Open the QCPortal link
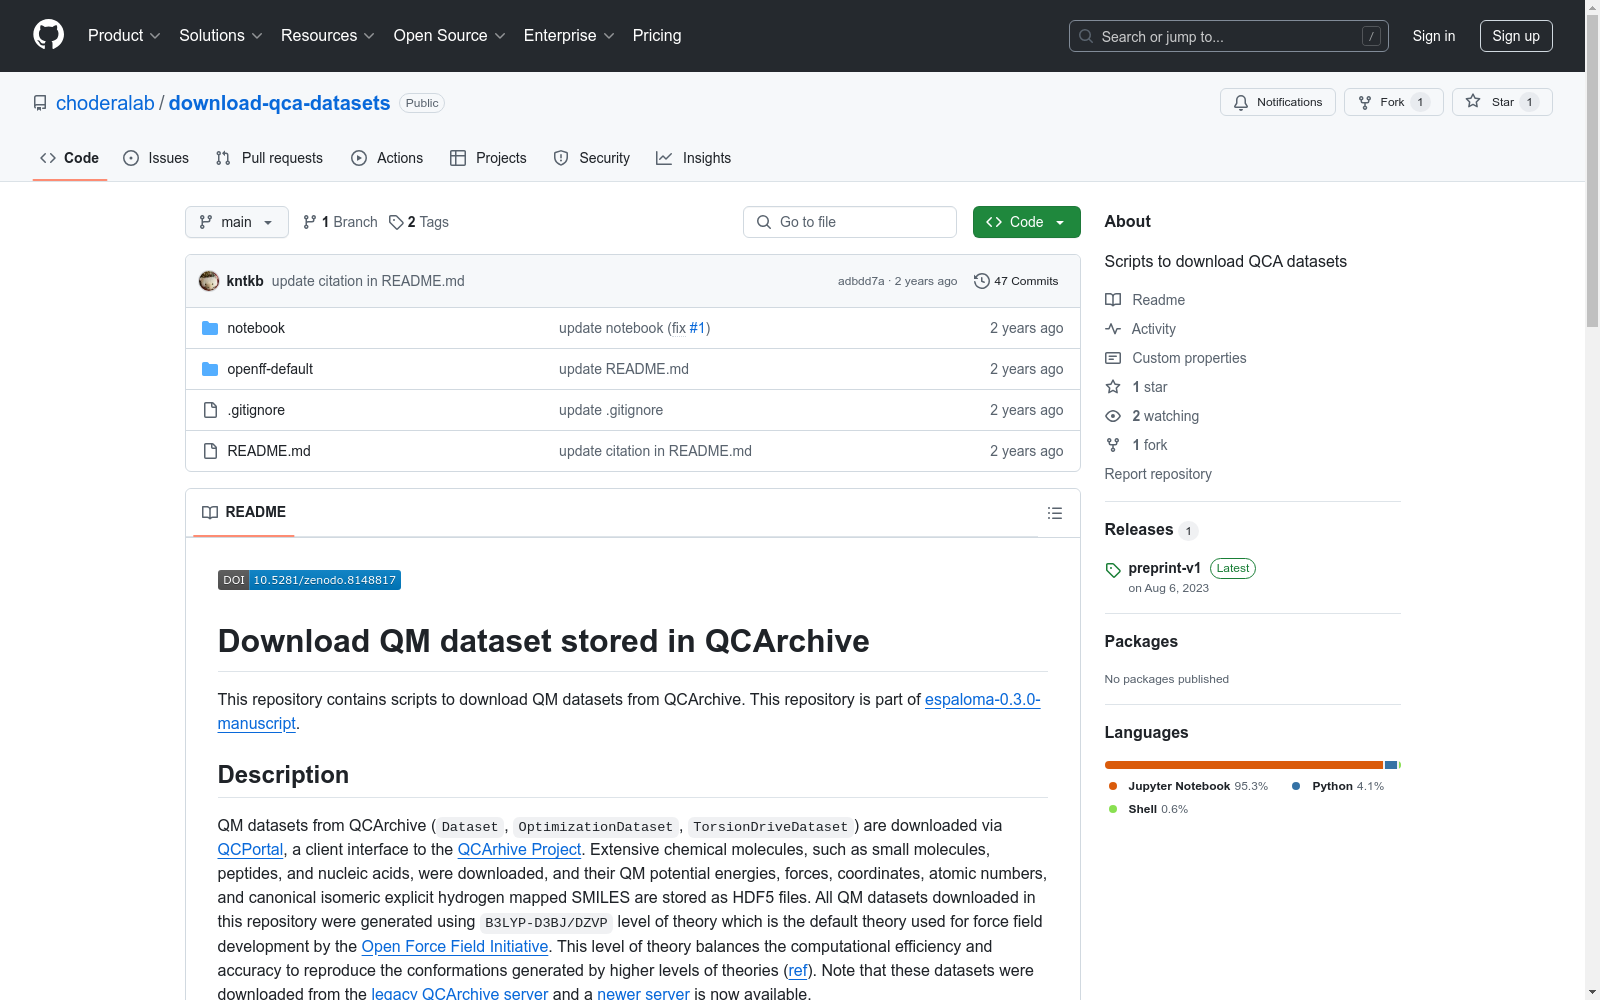Viewport: 1600px width, 1000px height. (250, 850)
